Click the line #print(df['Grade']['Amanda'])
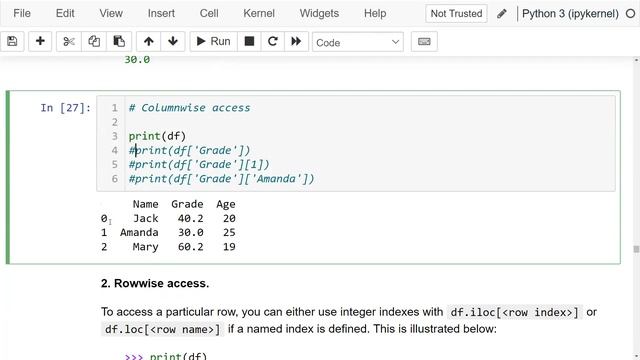640x360 pixels. pyautogui.click(x=222, y=179)
